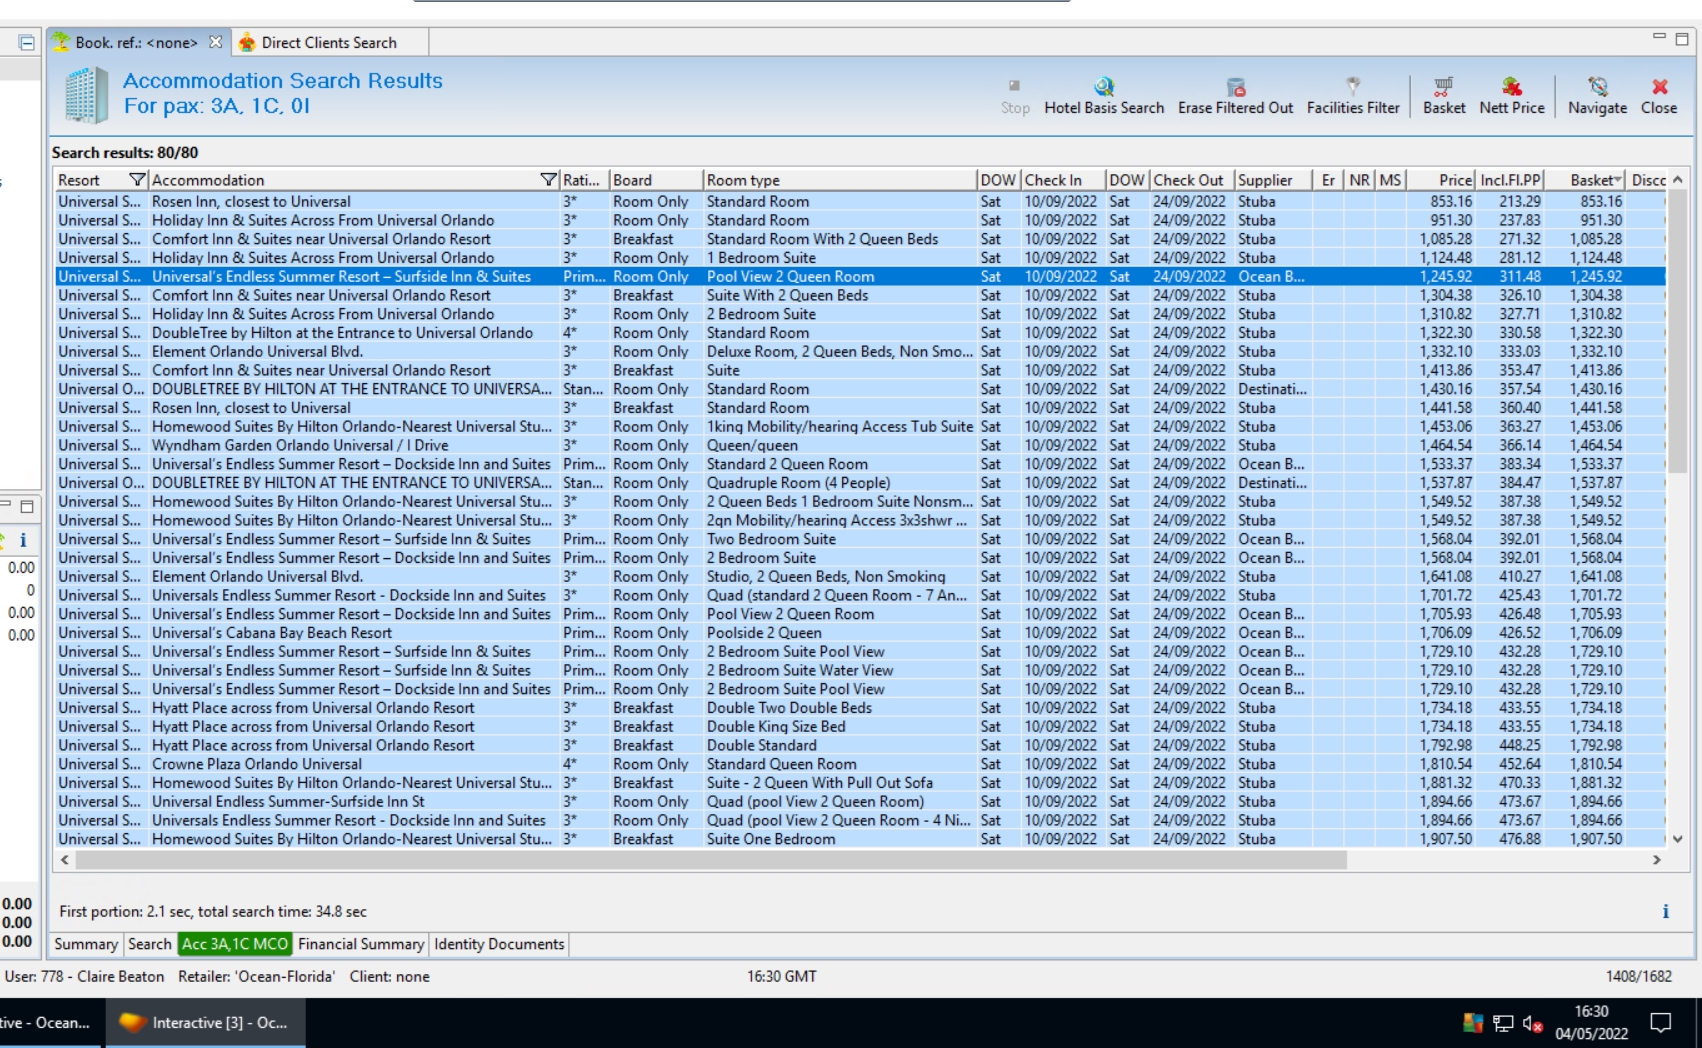Toggle Nett Price display
Image resolution: width=1702 pixels, height=1048 pixels.
[x=1512, y=96]
